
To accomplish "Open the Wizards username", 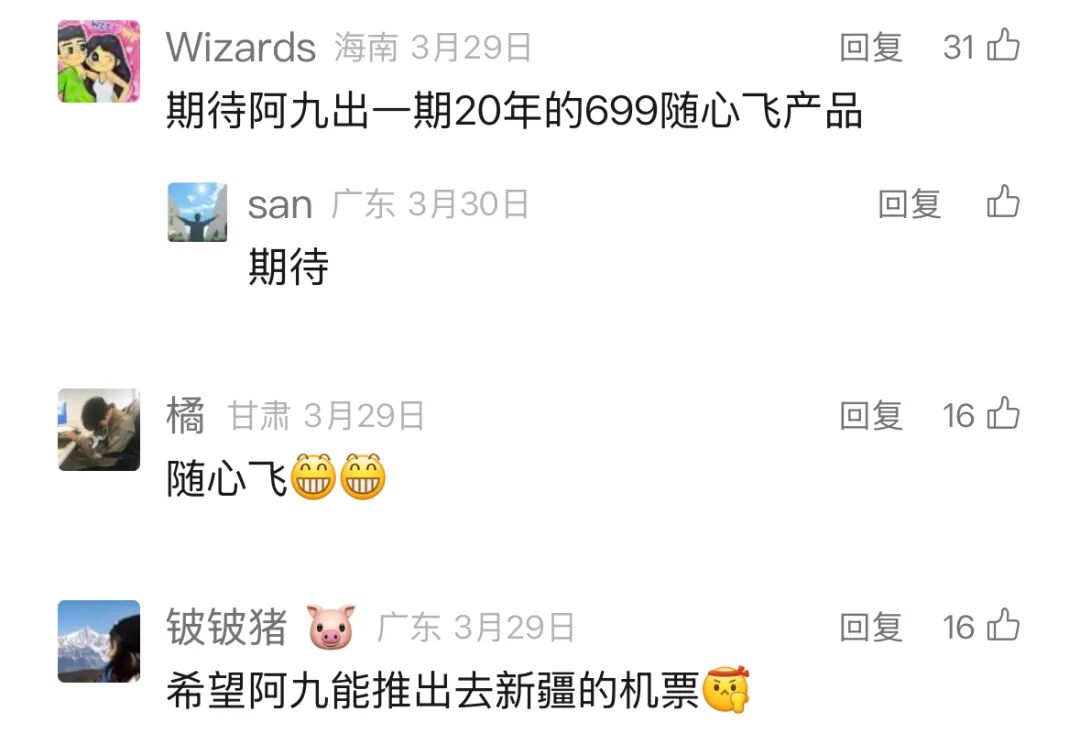I will click(241, 48).
